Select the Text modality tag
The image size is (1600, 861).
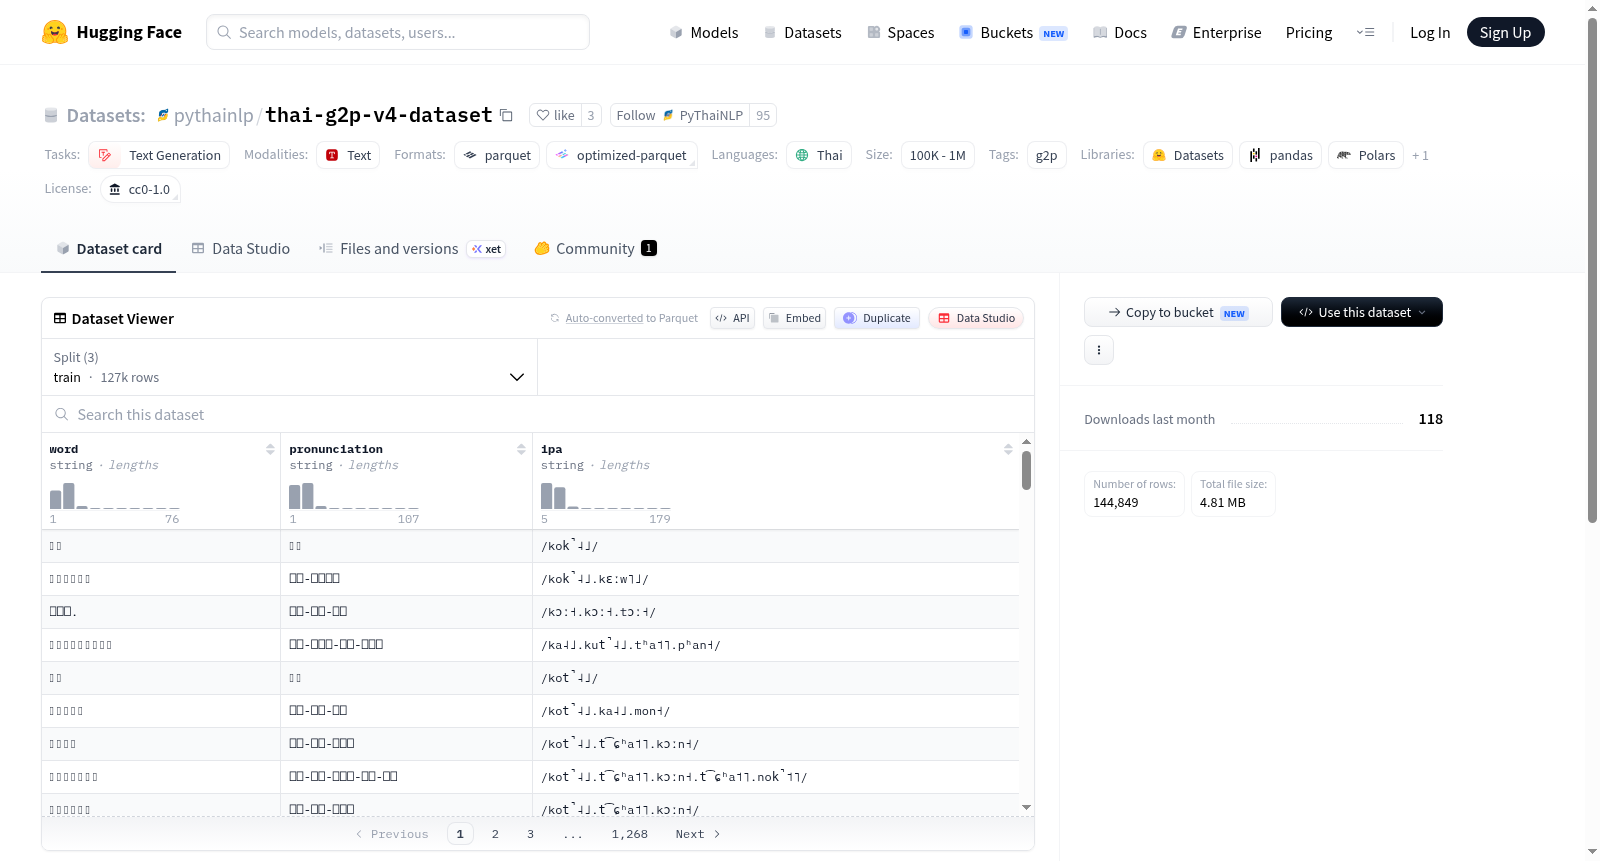(x=348, y=155)
